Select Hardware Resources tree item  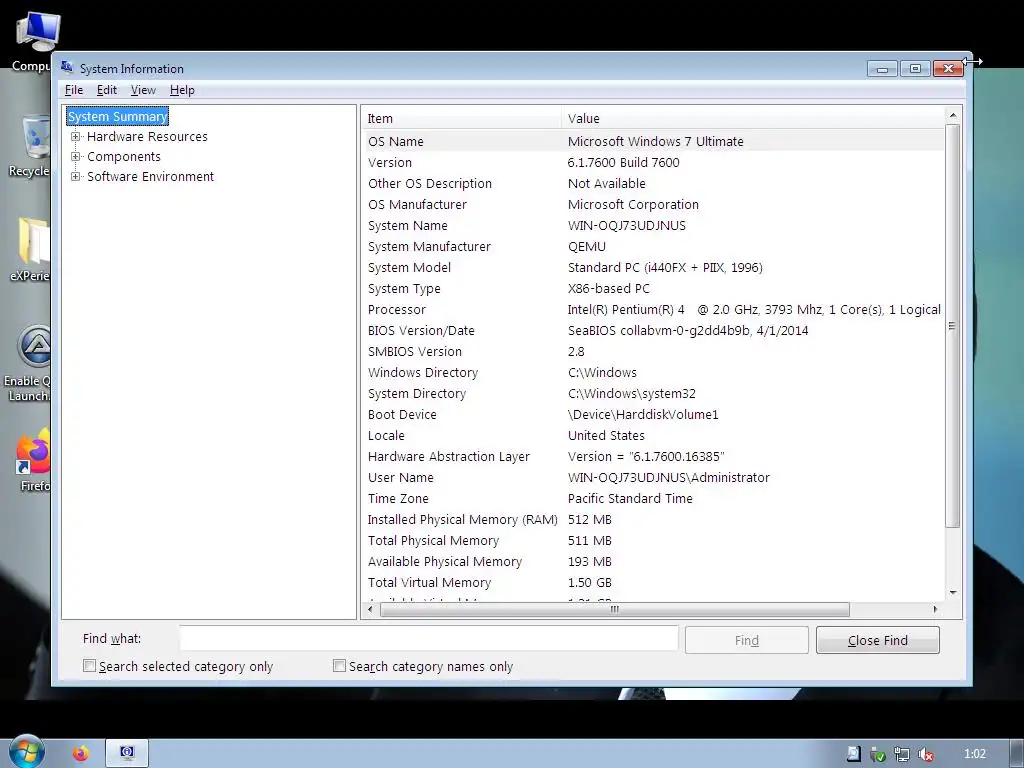[x=147, y=136]
